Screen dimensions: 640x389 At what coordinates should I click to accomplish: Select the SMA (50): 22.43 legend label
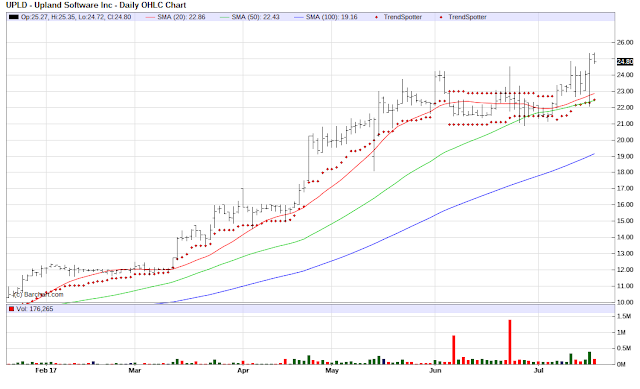click(x=255, y=17)
